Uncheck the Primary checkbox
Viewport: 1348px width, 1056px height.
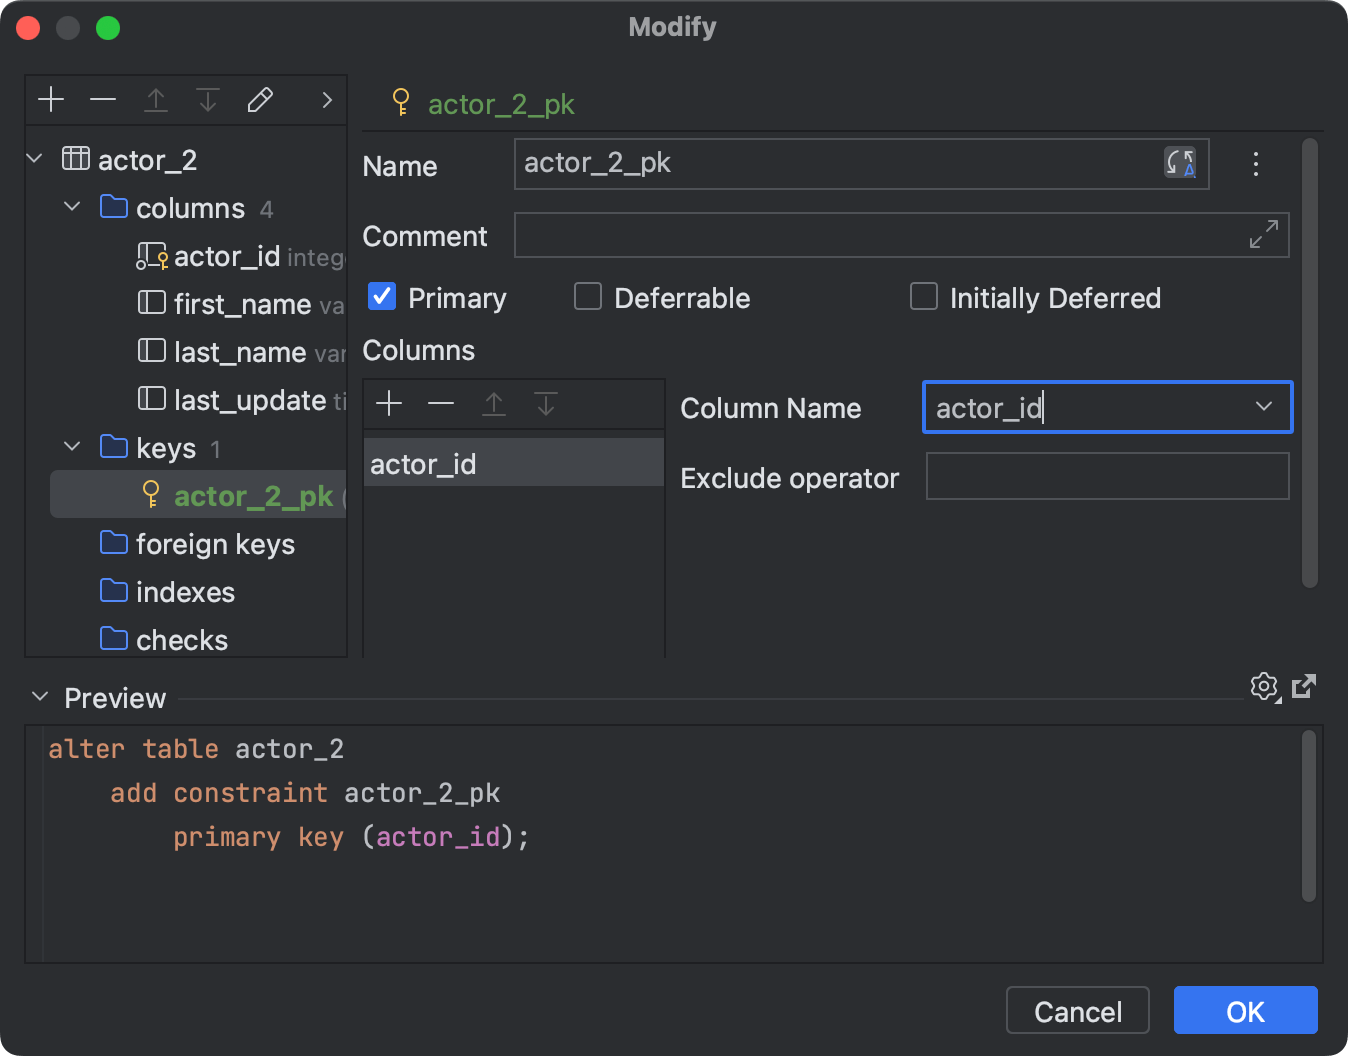tap(382, 297)
